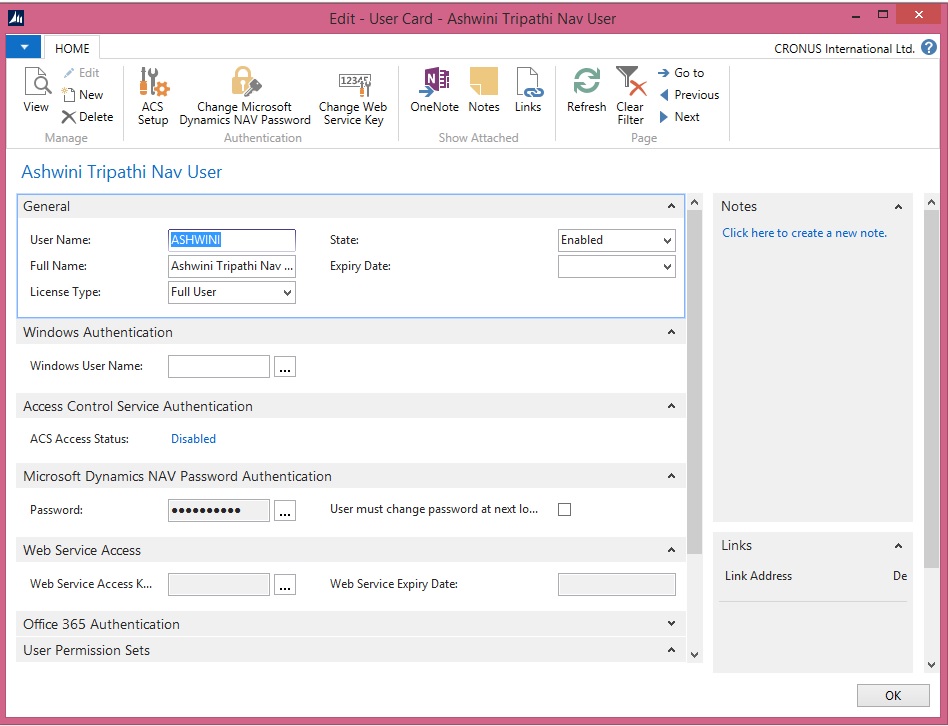The width and height of the screenshot is (948, 726).
Task: Open ACS Setup from the ribbon
Action: tap(153, 96)
